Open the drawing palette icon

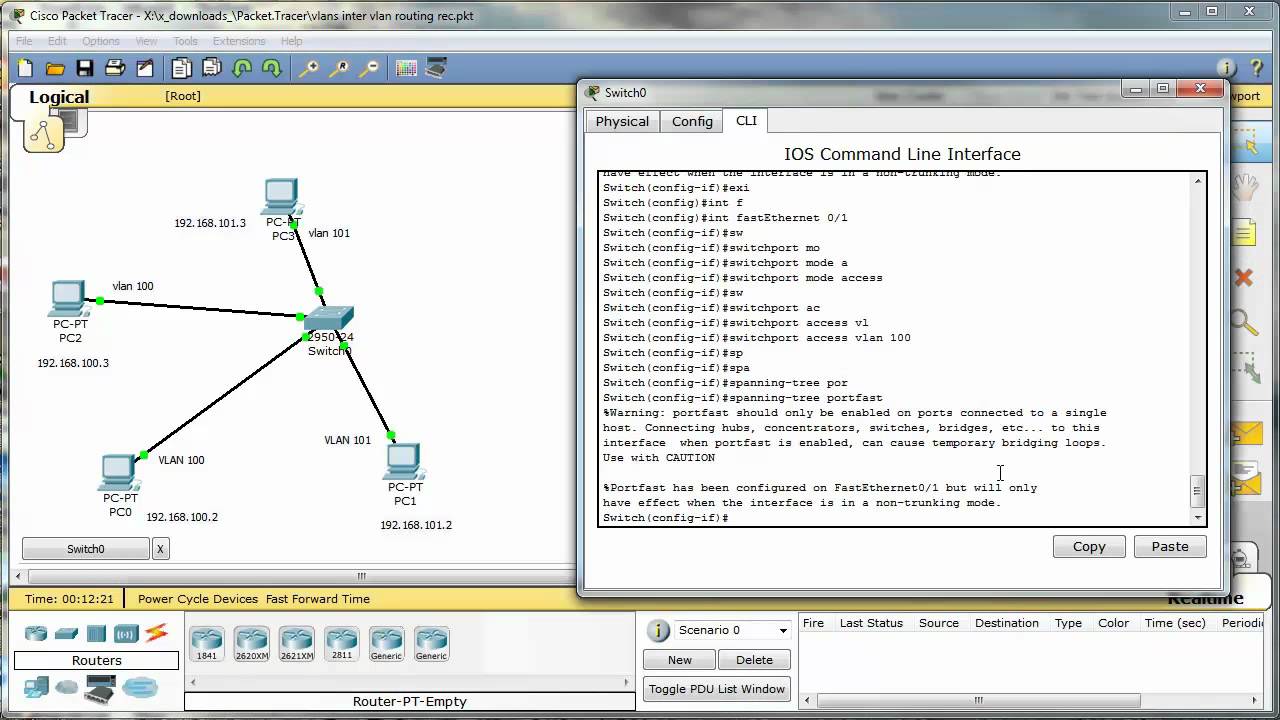tap(406, 68)
